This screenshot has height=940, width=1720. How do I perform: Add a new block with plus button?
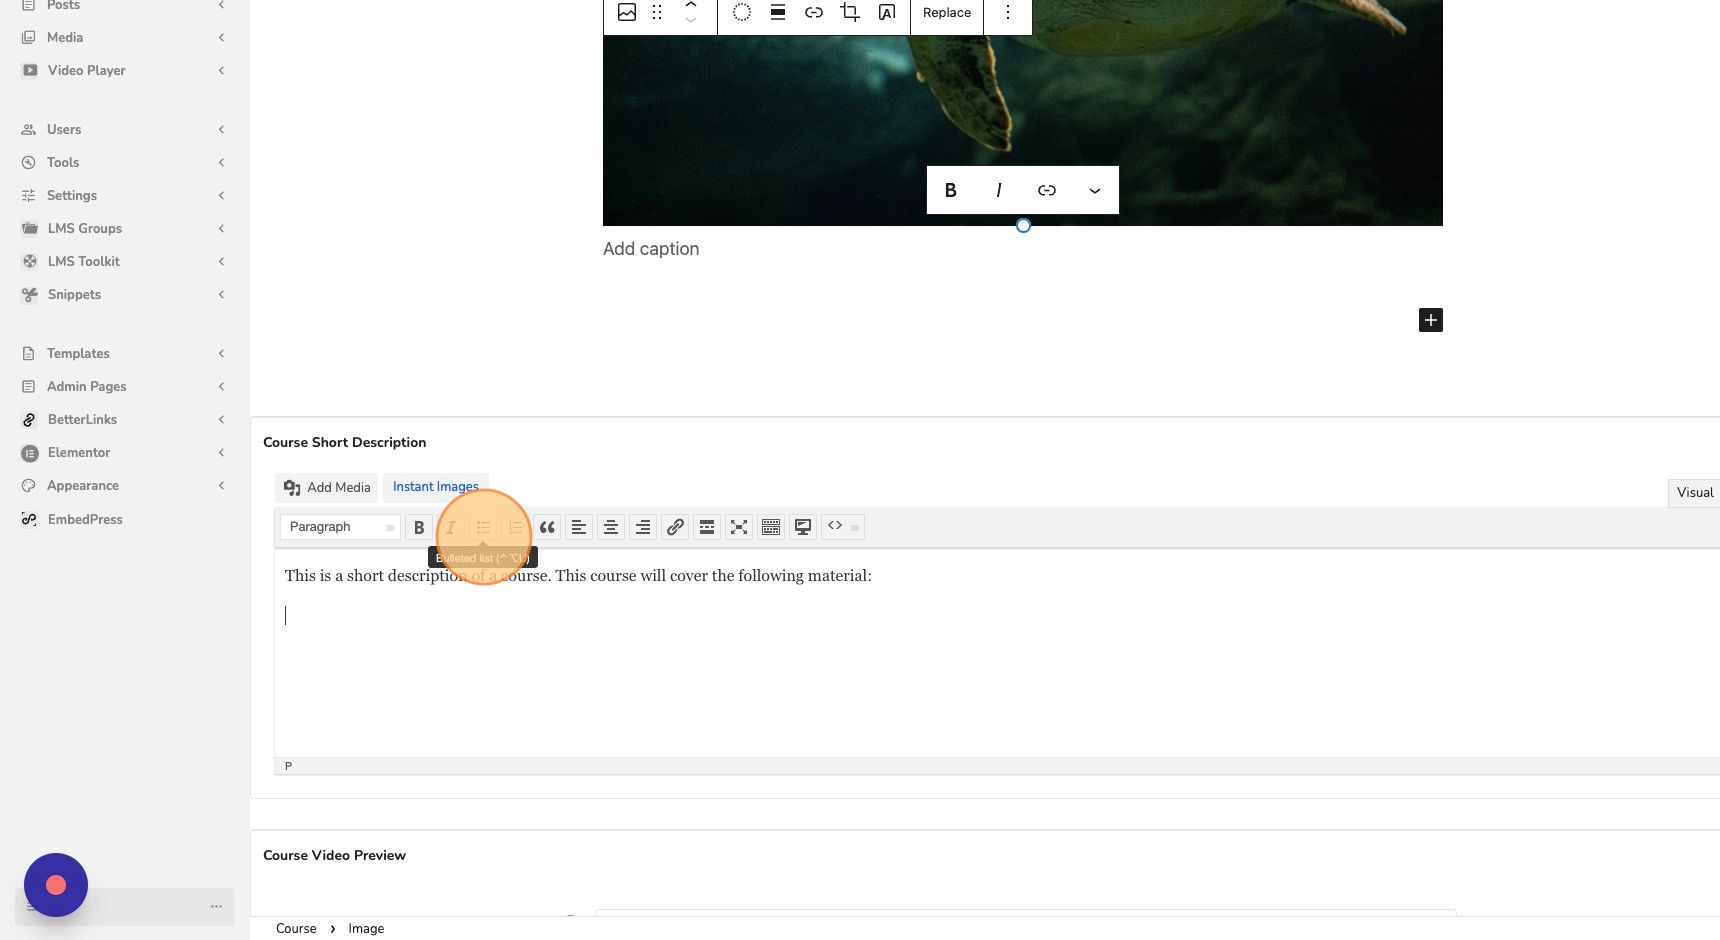click(1431, 320)
